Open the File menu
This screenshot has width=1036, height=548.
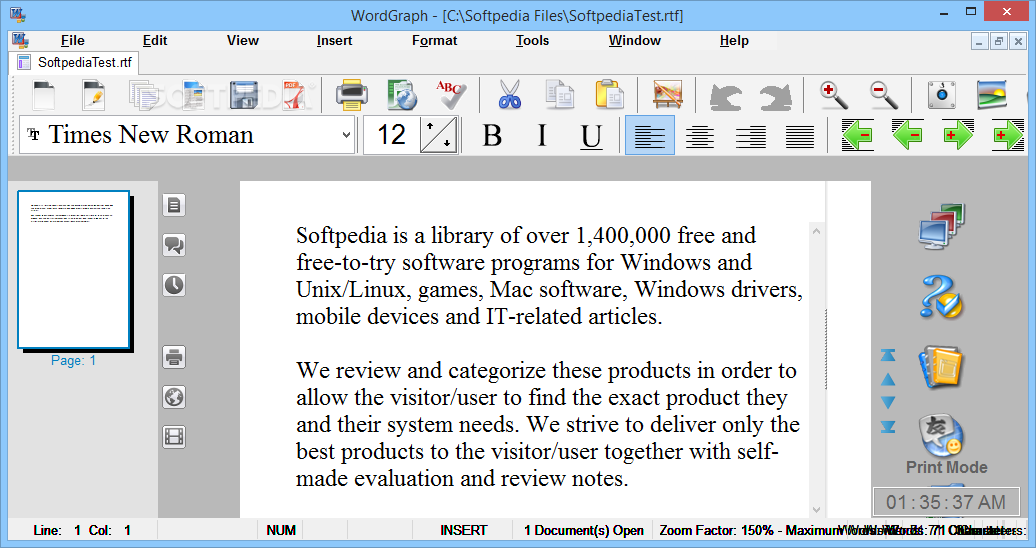click(x=72, y=40)
